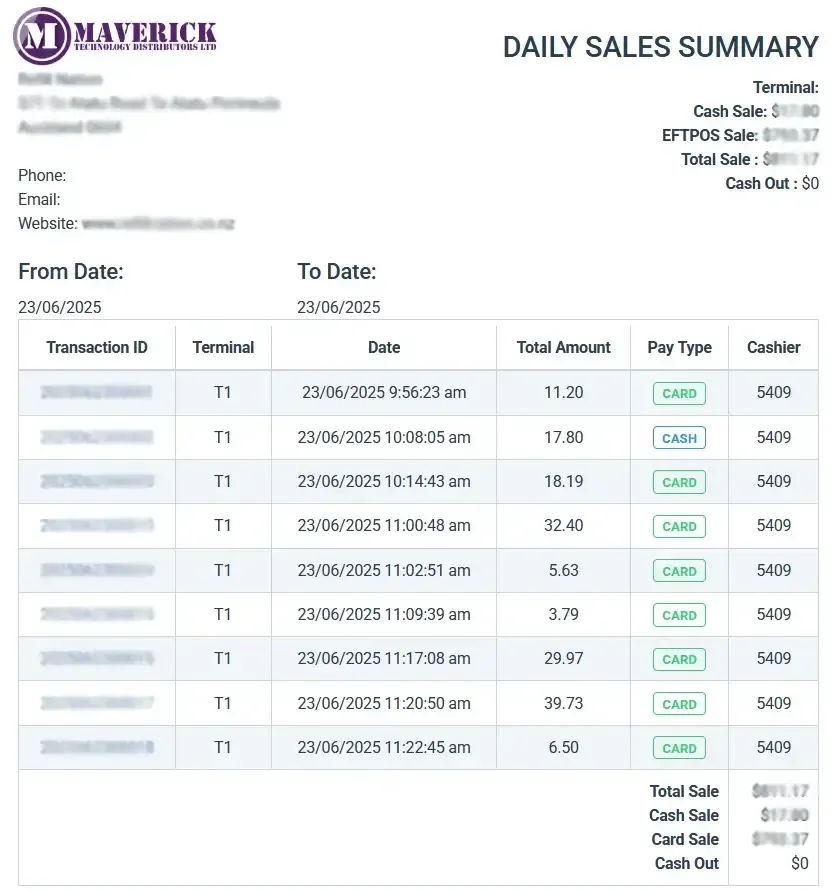Click the CARD badge on the 5.63 row
The height and width of the screenshot is (891, 832).
click(x=679, y=571)
